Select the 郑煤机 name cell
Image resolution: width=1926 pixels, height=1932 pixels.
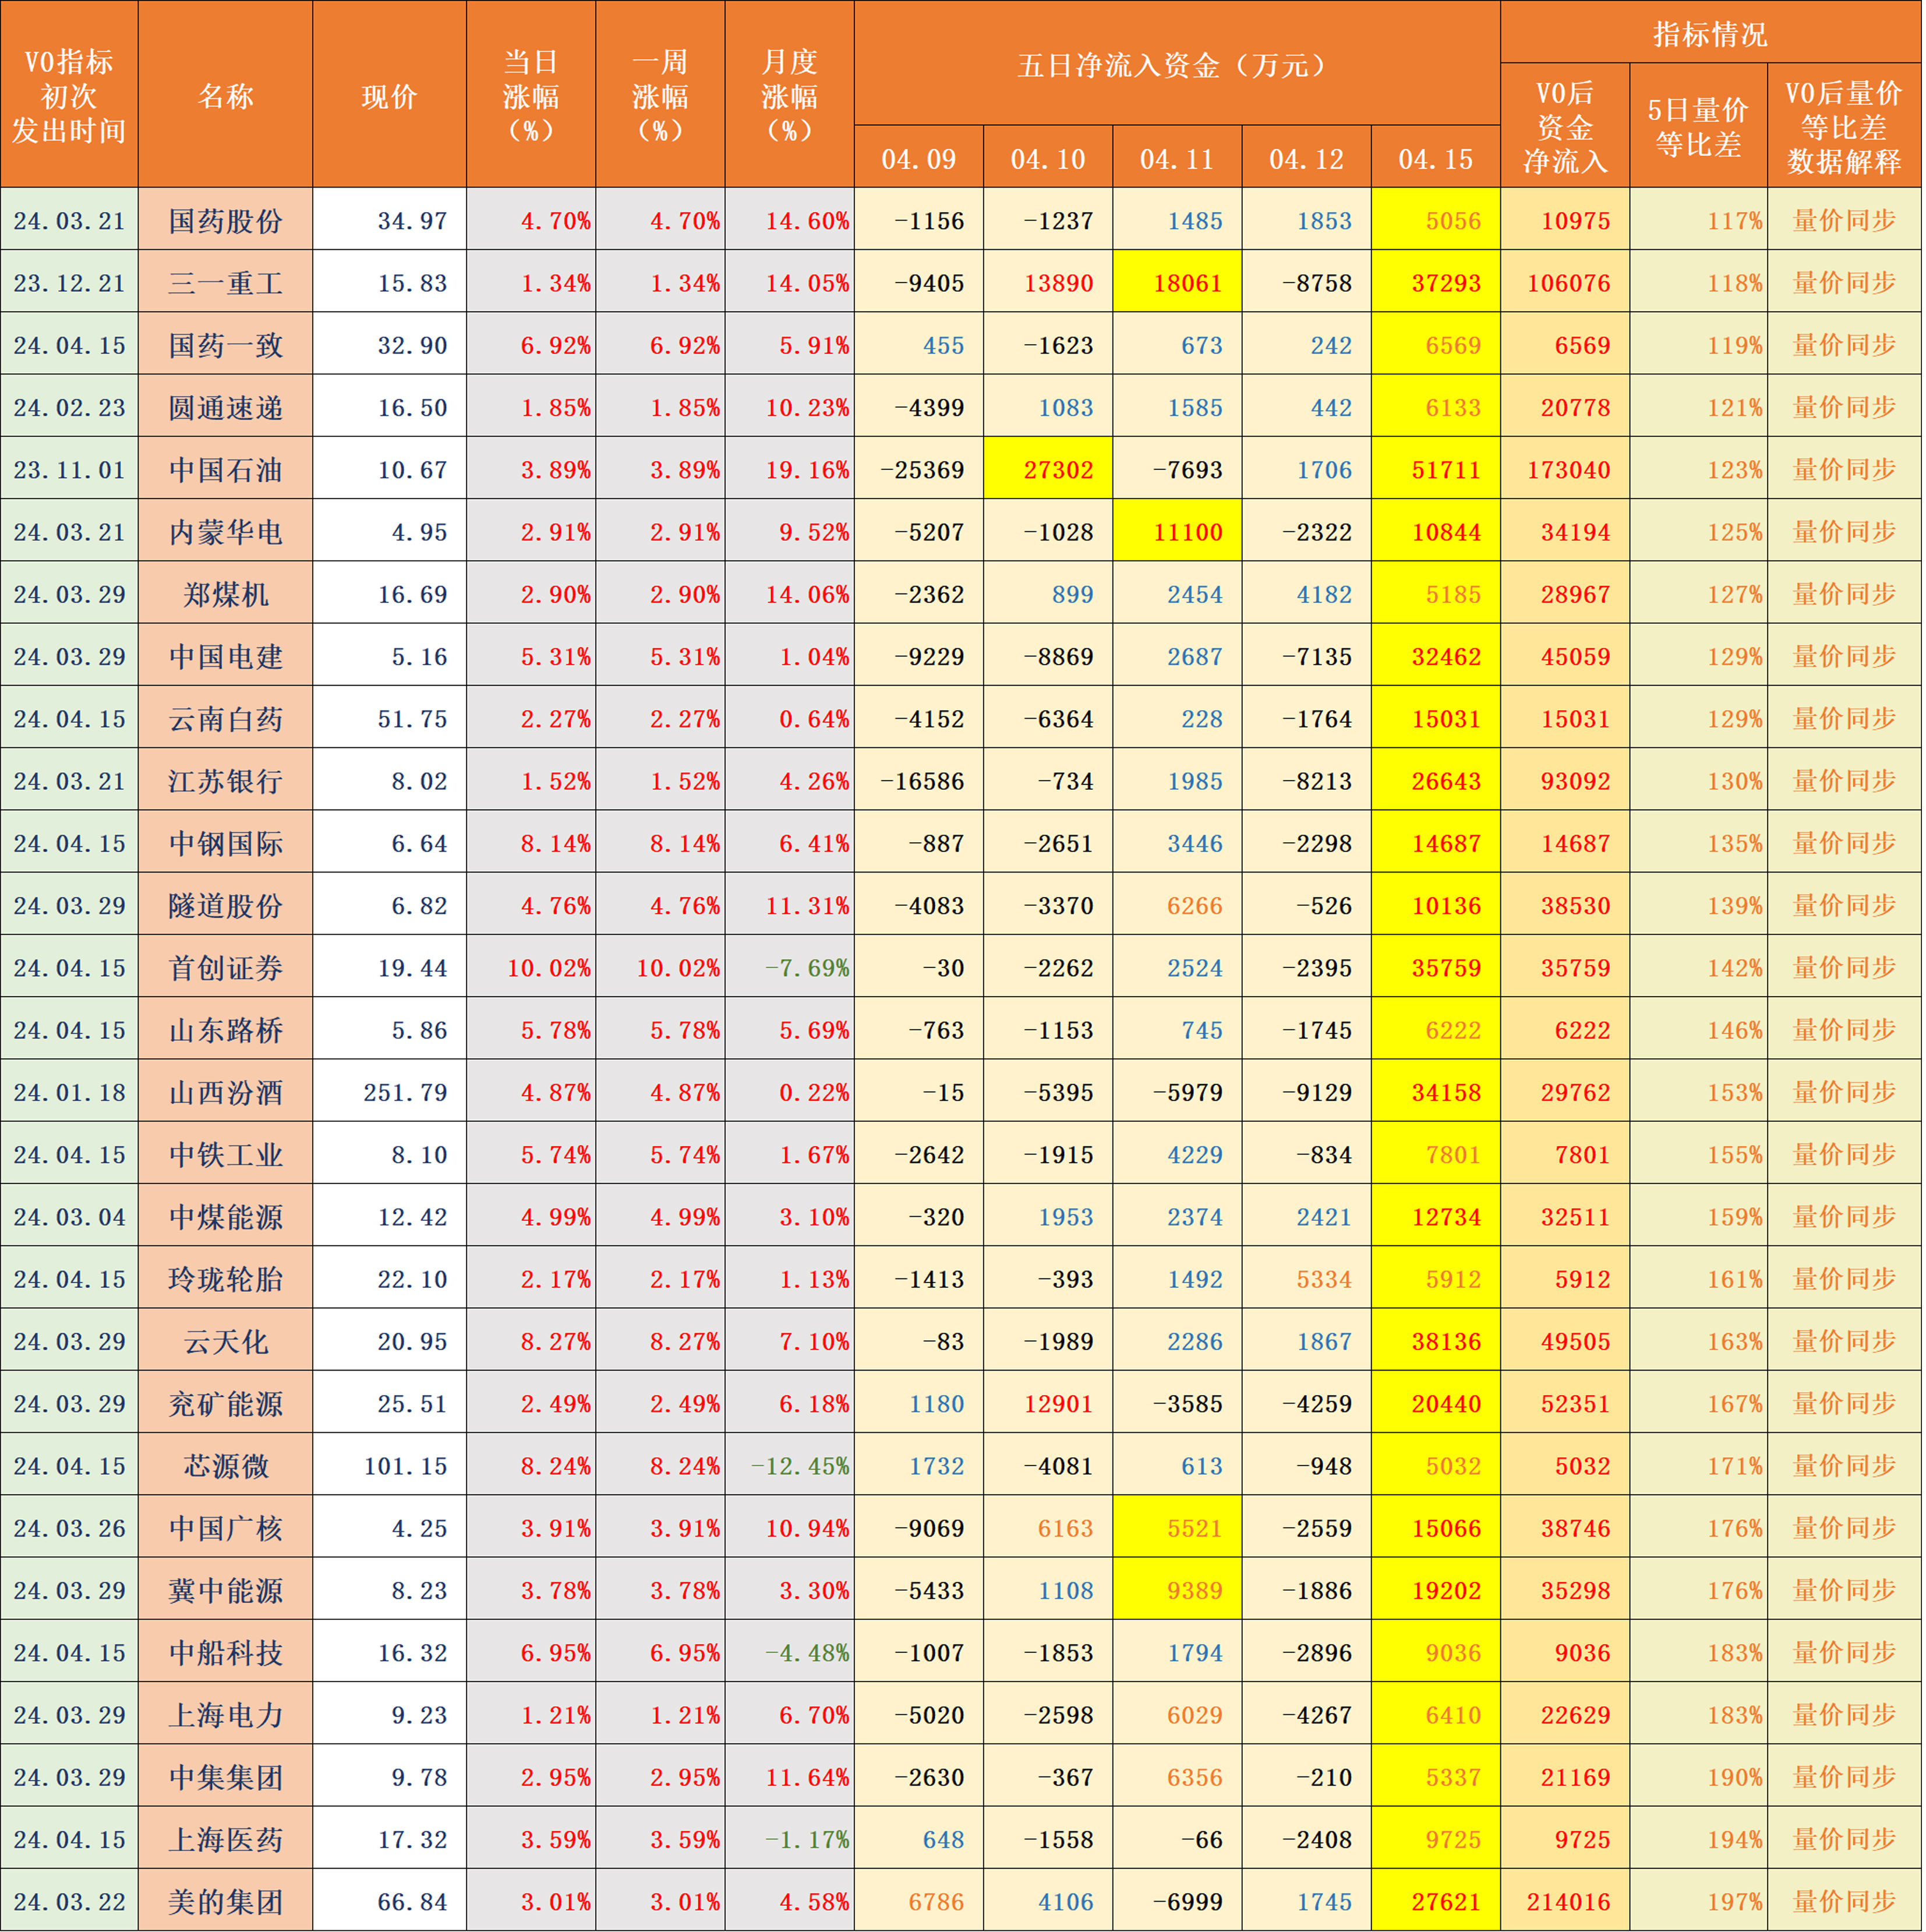click(226, 594)
